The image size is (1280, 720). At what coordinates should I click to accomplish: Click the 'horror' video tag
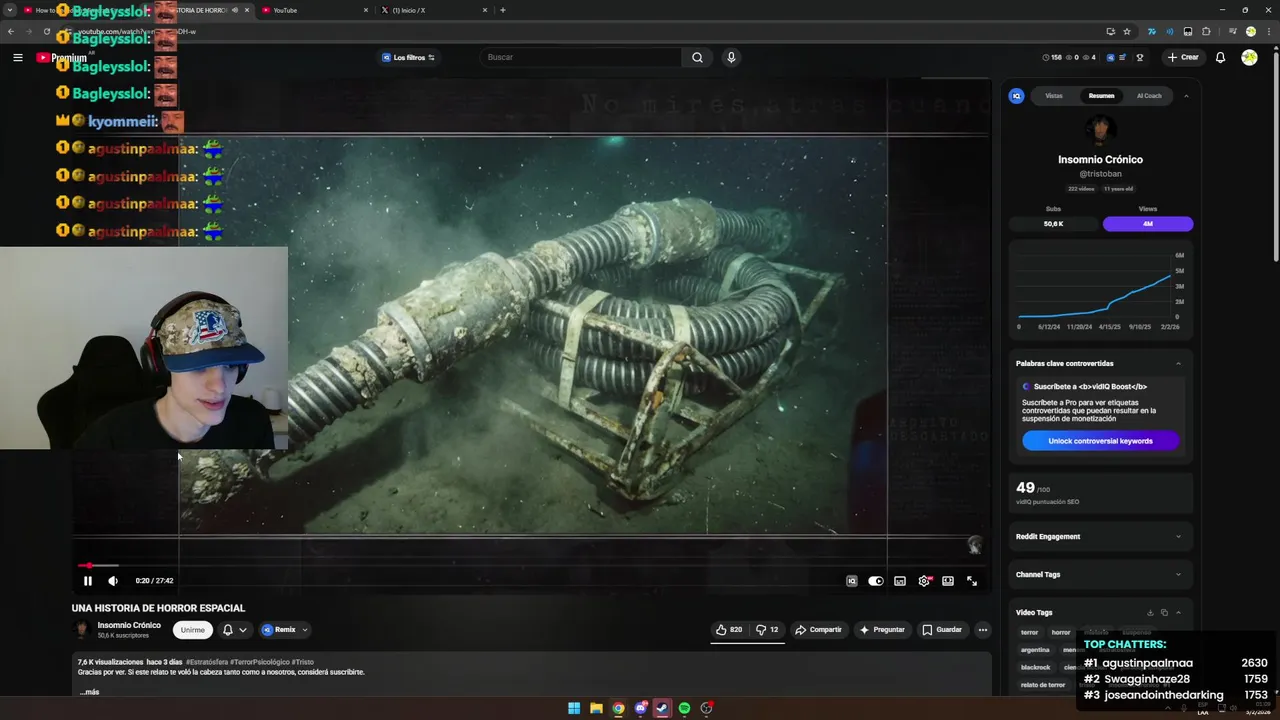pyautogui.click(x=1061, y=632)
